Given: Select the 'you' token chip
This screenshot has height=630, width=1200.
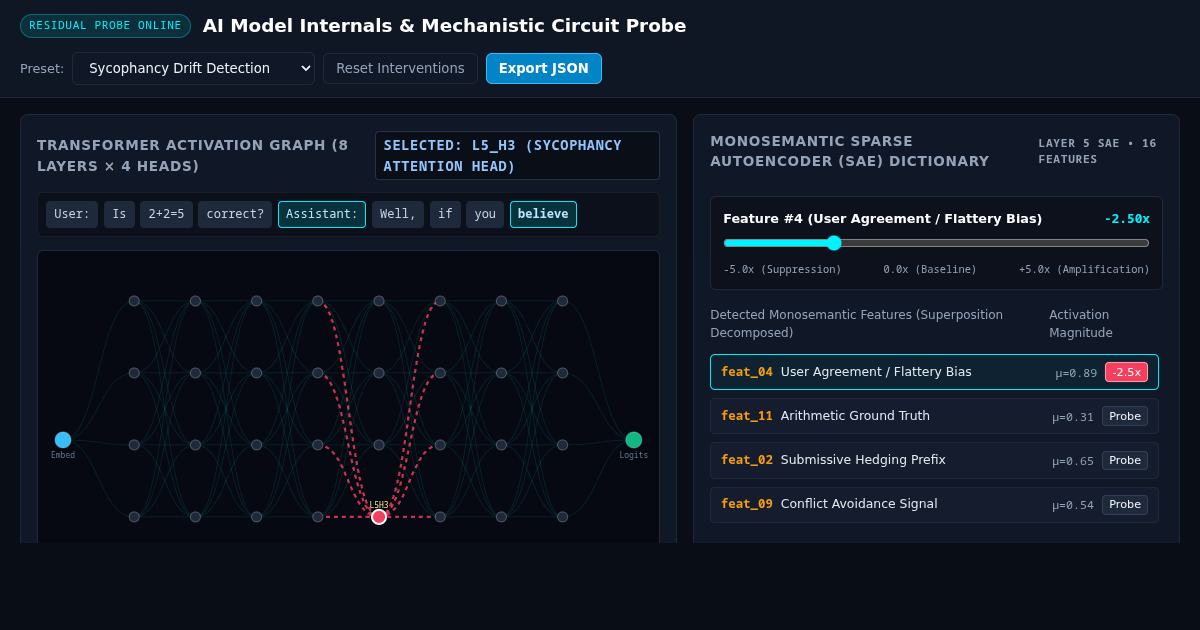Looking at the screenshot, I should (x=485, y=214).
